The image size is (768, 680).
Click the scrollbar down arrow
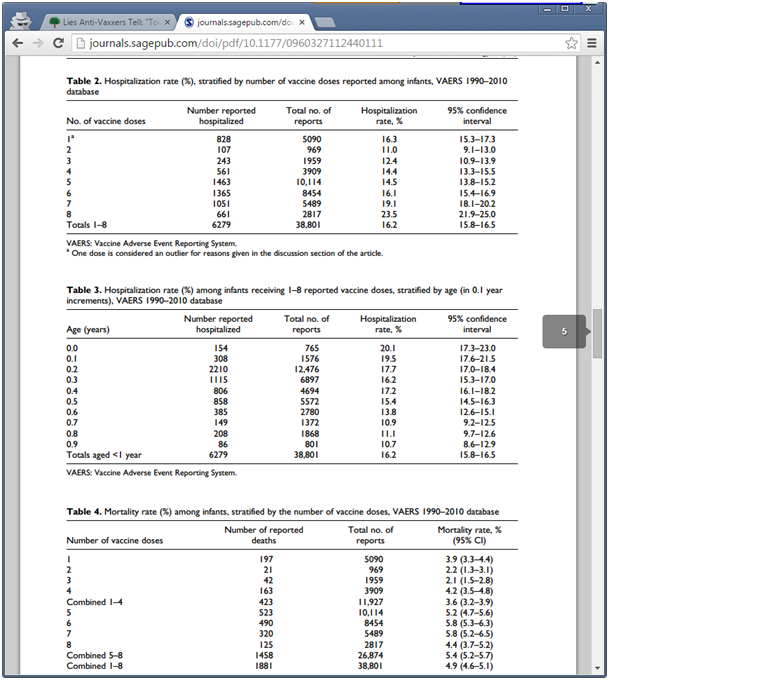597,668
